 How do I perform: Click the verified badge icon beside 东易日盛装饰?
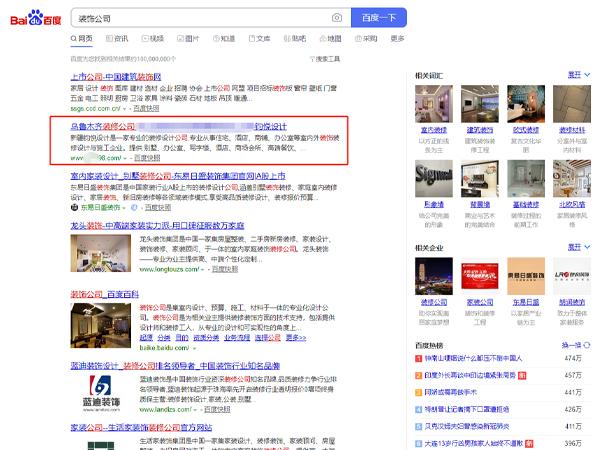coord(134,207)
